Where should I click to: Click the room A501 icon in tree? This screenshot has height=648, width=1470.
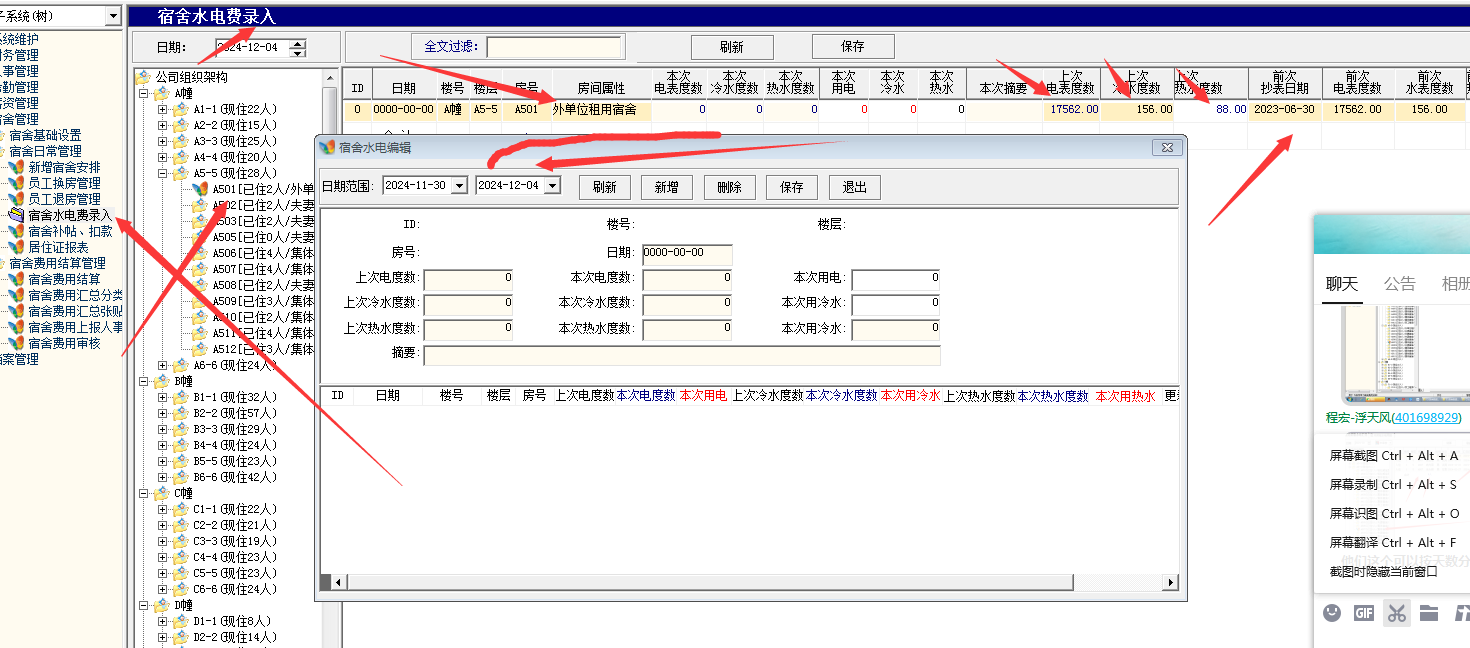pos(201,189)
